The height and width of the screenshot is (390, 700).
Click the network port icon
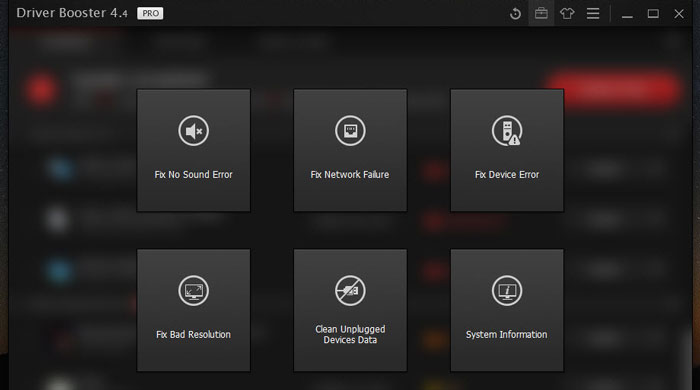(350, 131)
